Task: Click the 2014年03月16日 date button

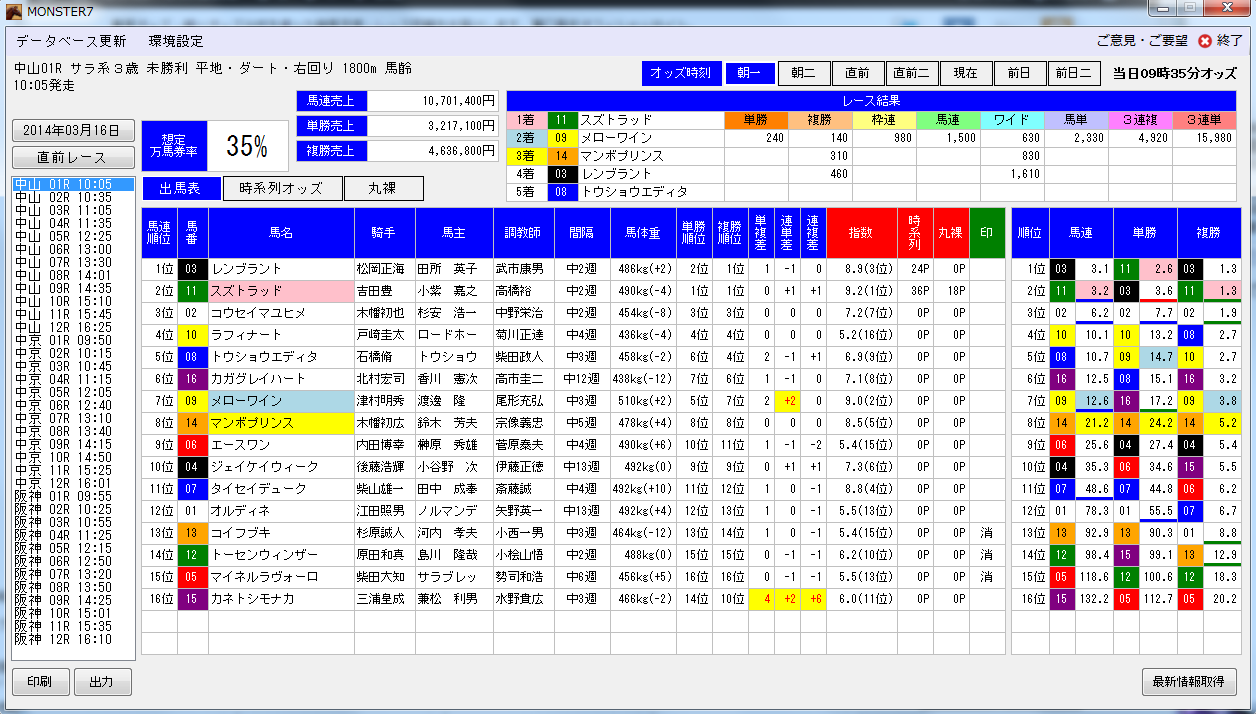Action: point(73,131)
